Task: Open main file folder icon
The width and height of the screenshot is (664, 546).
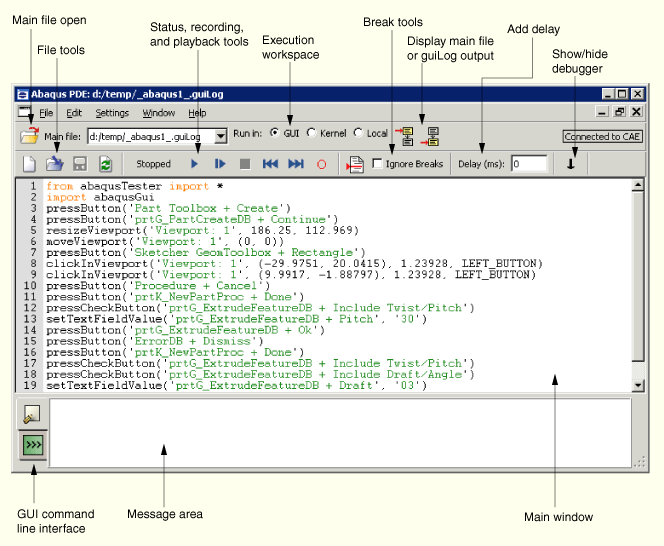Action: [29, 136]
